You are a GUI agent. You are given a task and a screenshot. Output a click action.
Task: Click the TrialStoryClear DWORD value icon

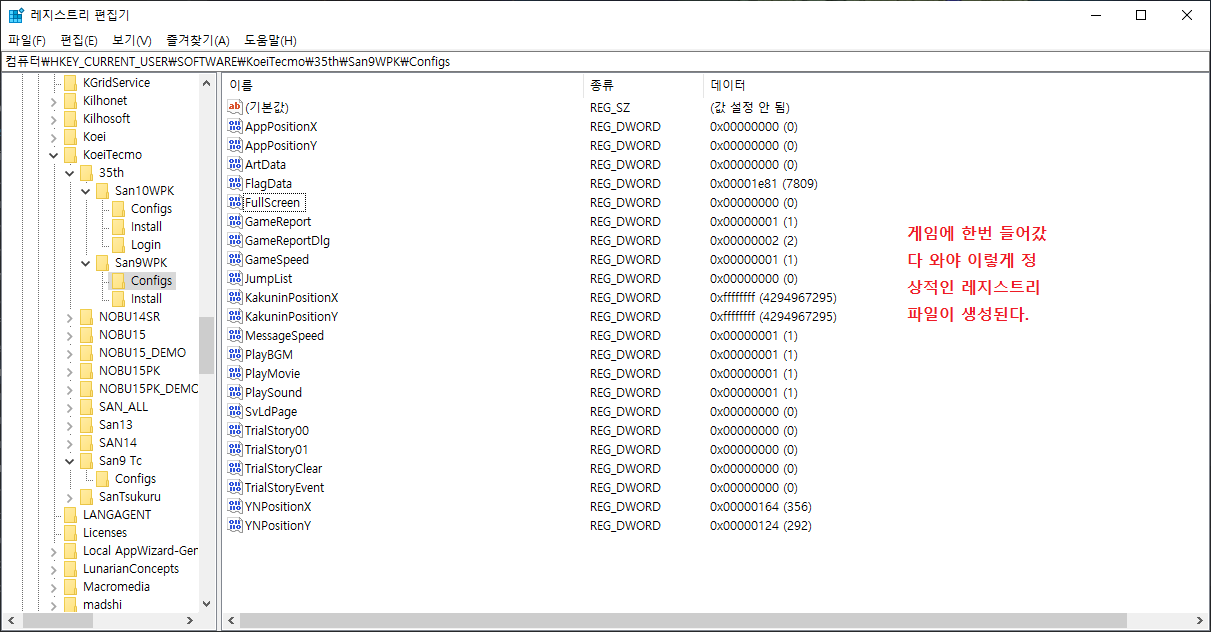[x=235, y=468]
